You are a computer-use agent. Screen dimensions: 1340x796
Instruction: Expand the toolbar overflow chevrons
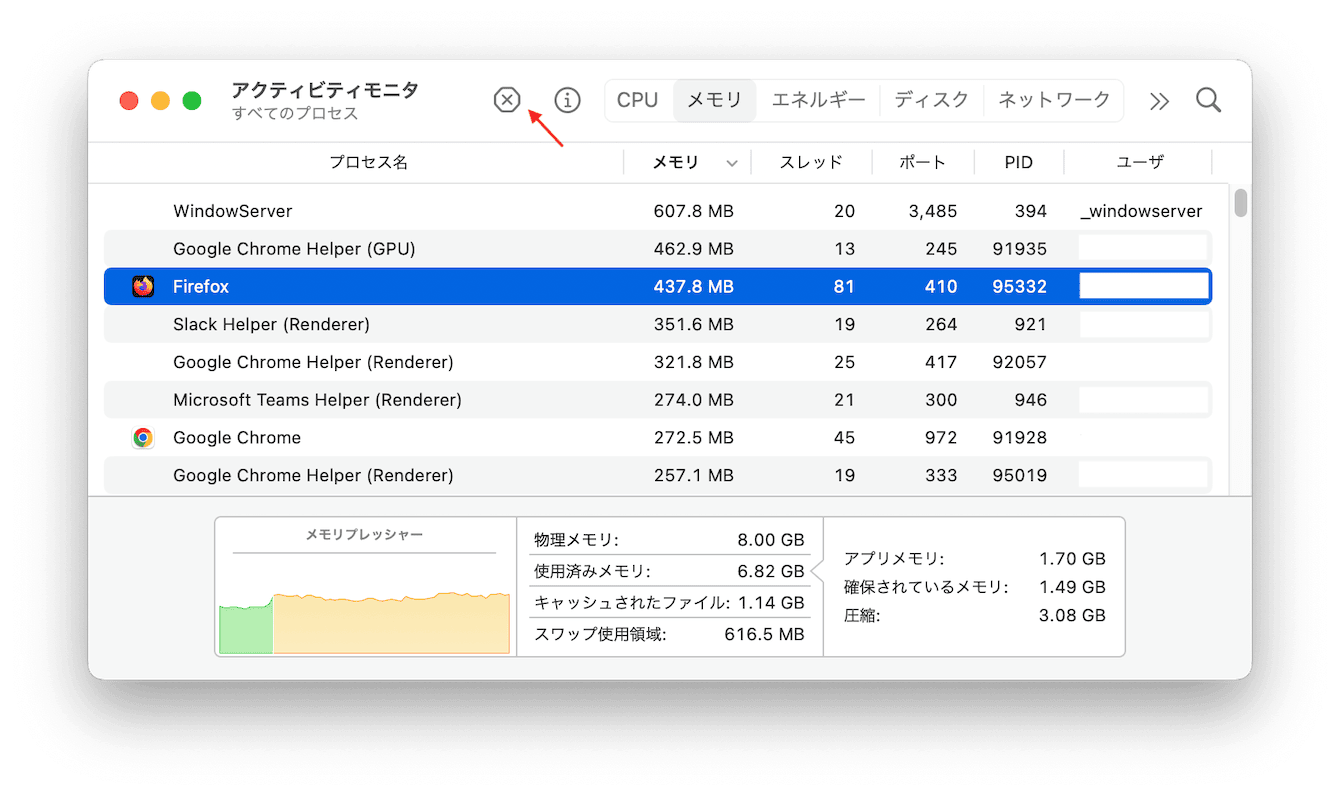(1159, 101)
